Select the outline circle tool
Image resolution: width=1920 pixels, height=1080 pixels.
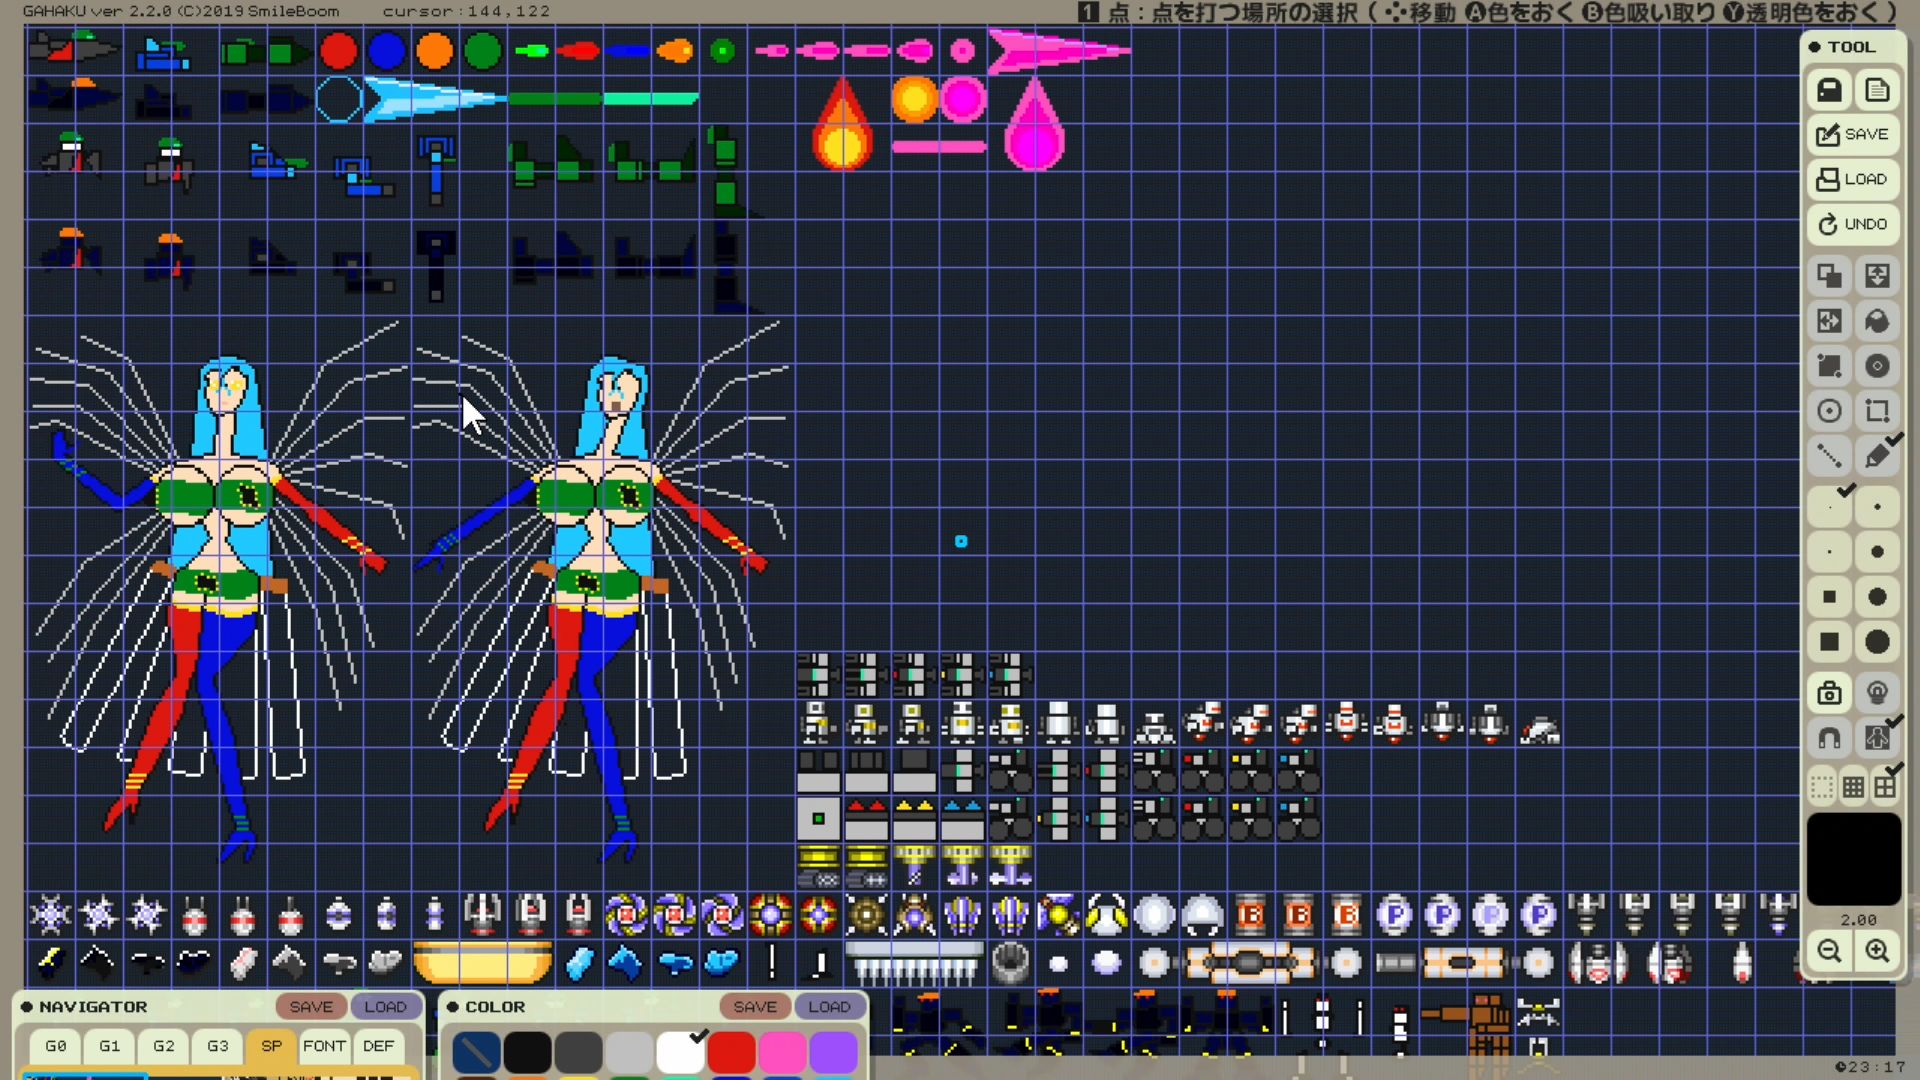1829,411
